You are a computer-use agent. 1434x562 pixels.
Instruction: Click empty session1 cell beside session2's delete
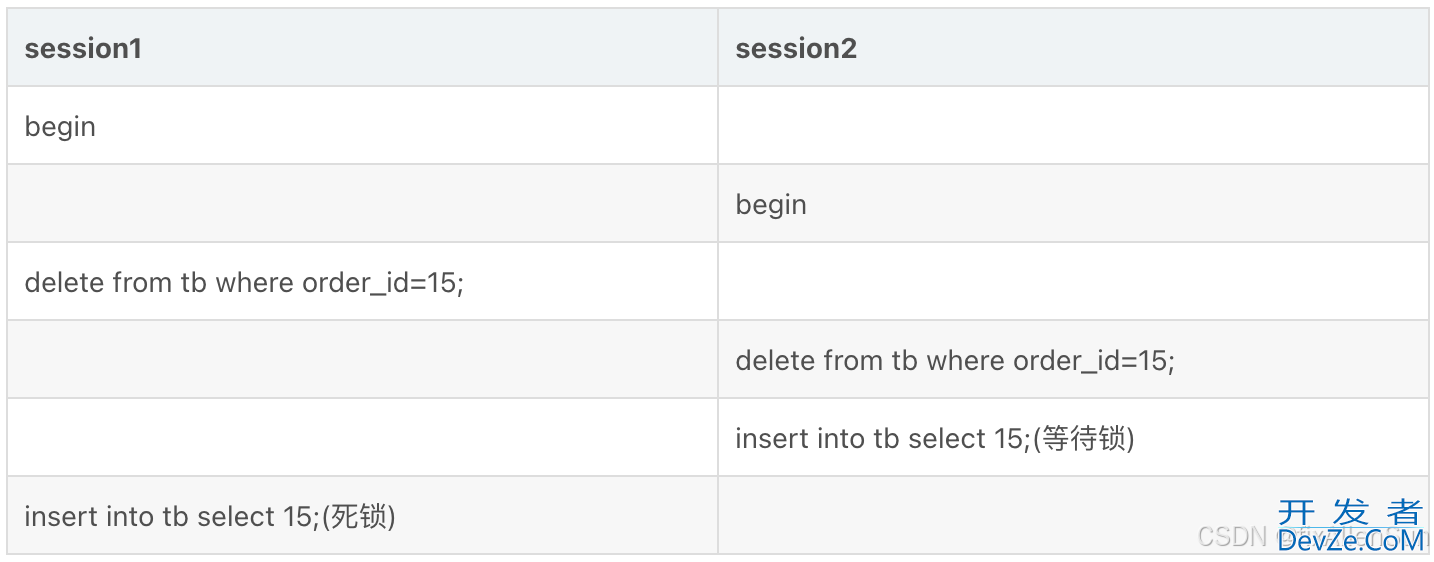362,361
